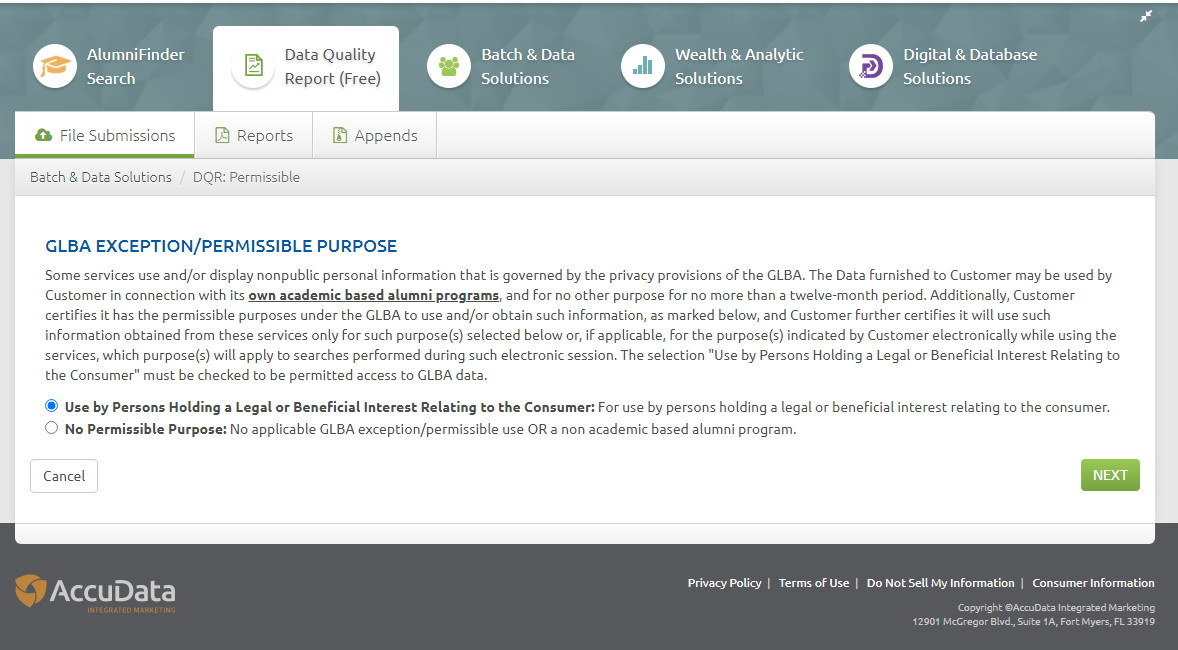Viewport: 1178px width, 650px height.
Task: Switch to Reports tab
Action: coord(253,135)
